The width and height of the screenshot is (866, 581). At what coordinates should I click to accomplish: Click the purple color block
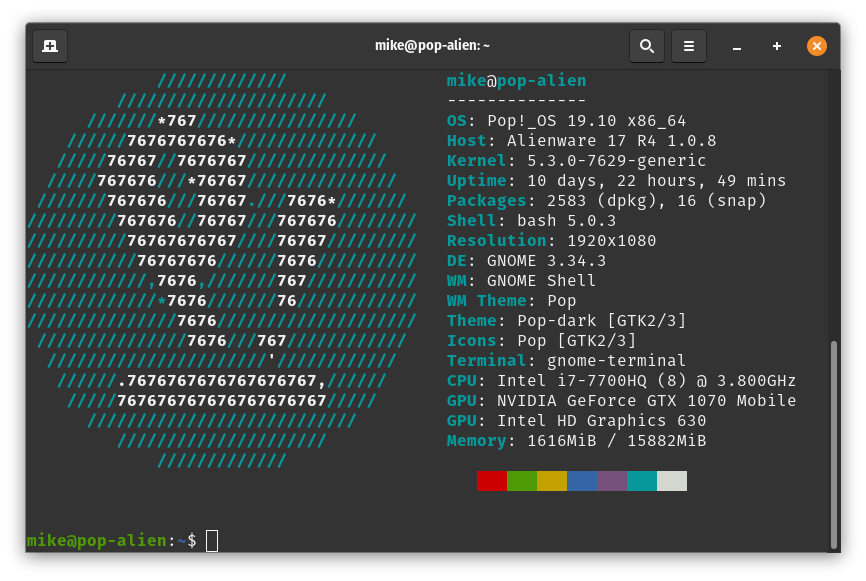(612, 481)
